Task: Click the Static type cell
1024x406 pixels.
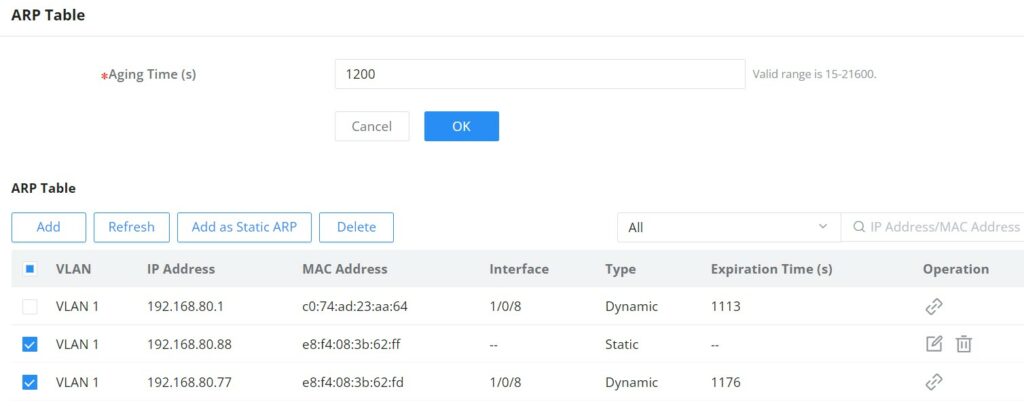Action: (622, 344)
